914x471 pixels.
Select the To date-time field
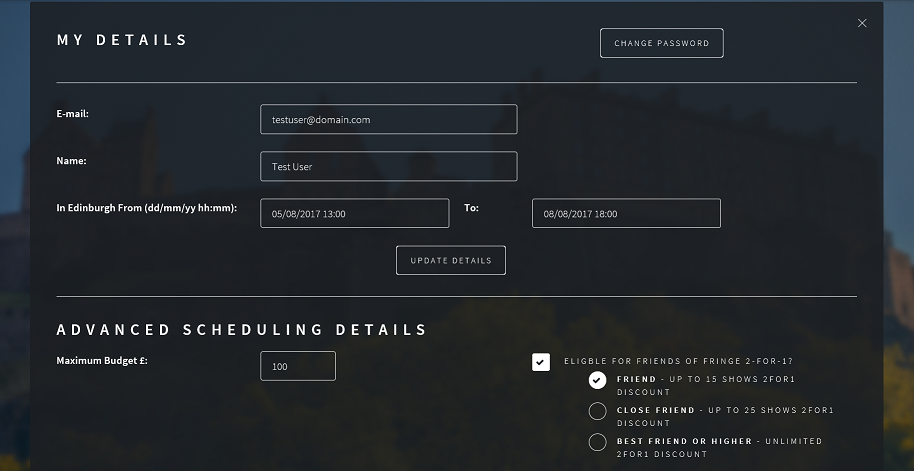(x=626, y=213)
